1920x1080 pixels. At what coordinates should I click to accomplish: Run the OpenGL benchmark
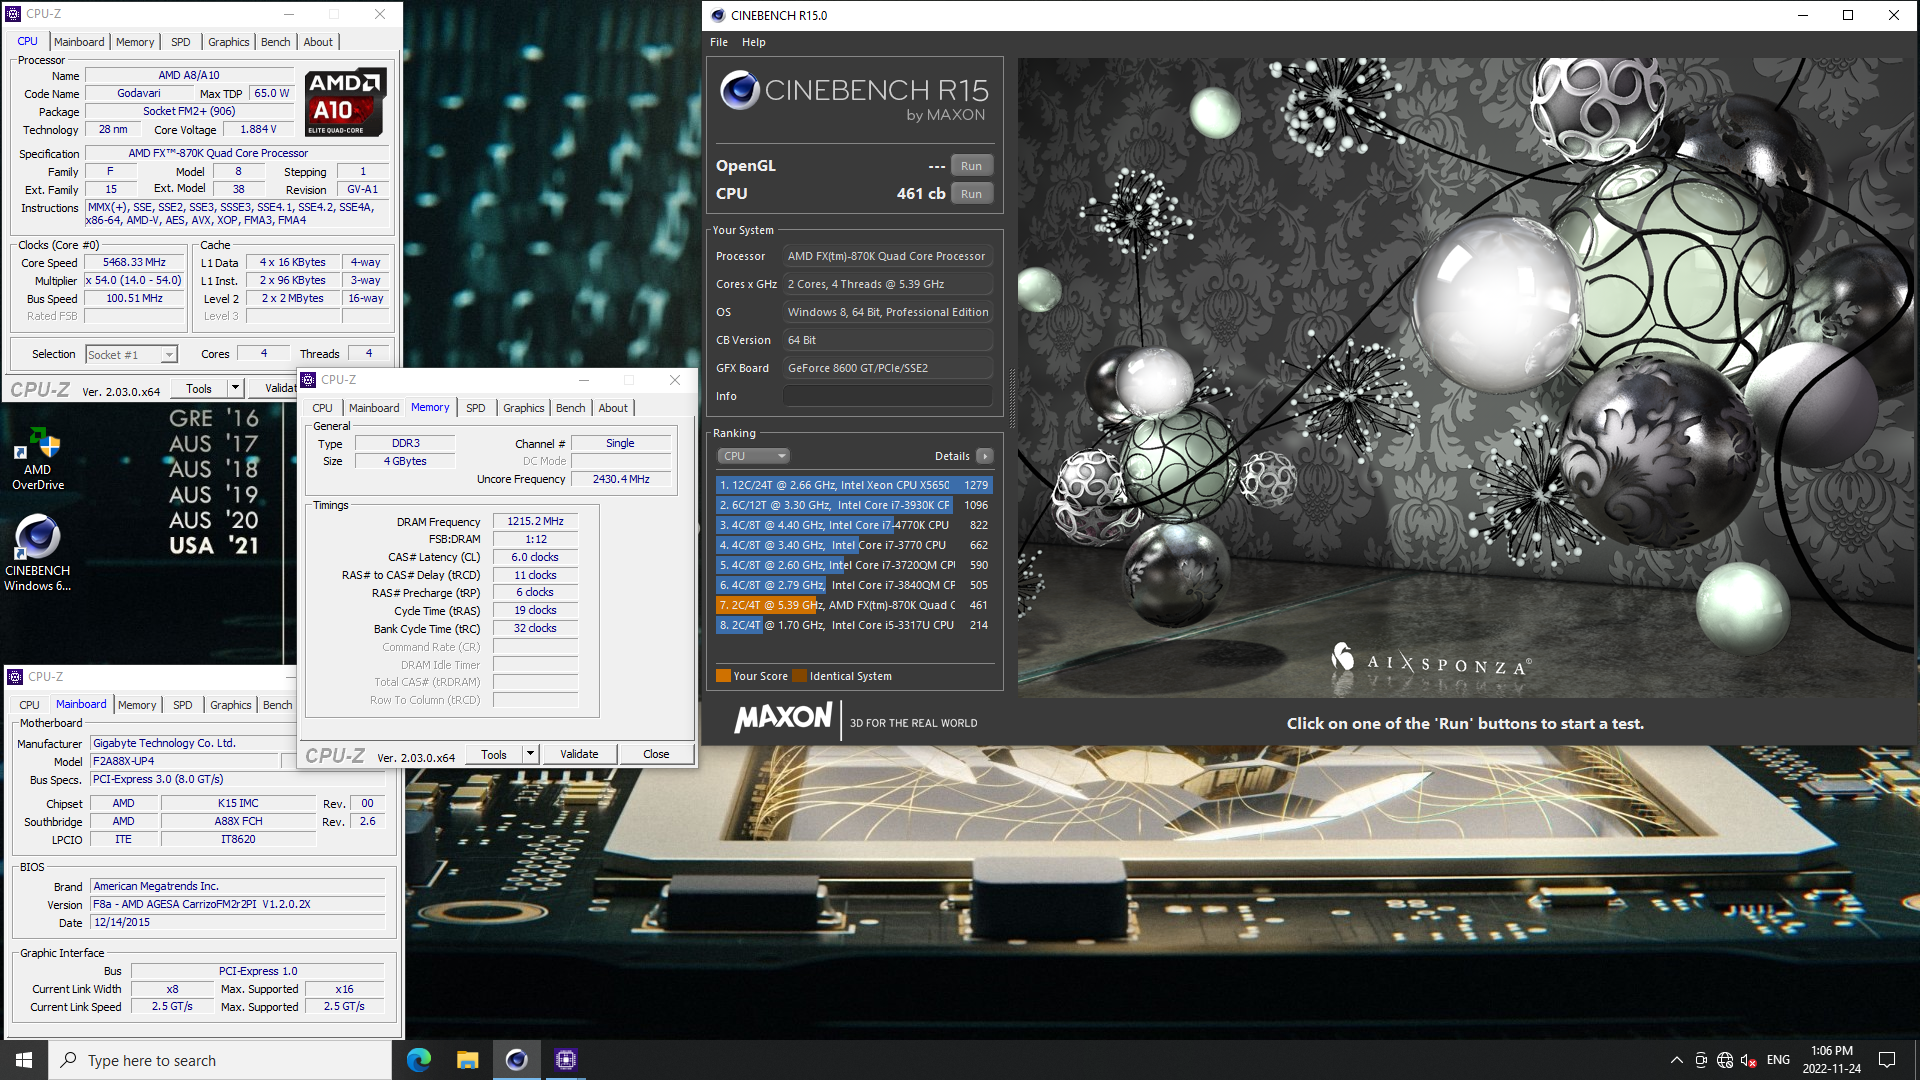tap(971, 166)
